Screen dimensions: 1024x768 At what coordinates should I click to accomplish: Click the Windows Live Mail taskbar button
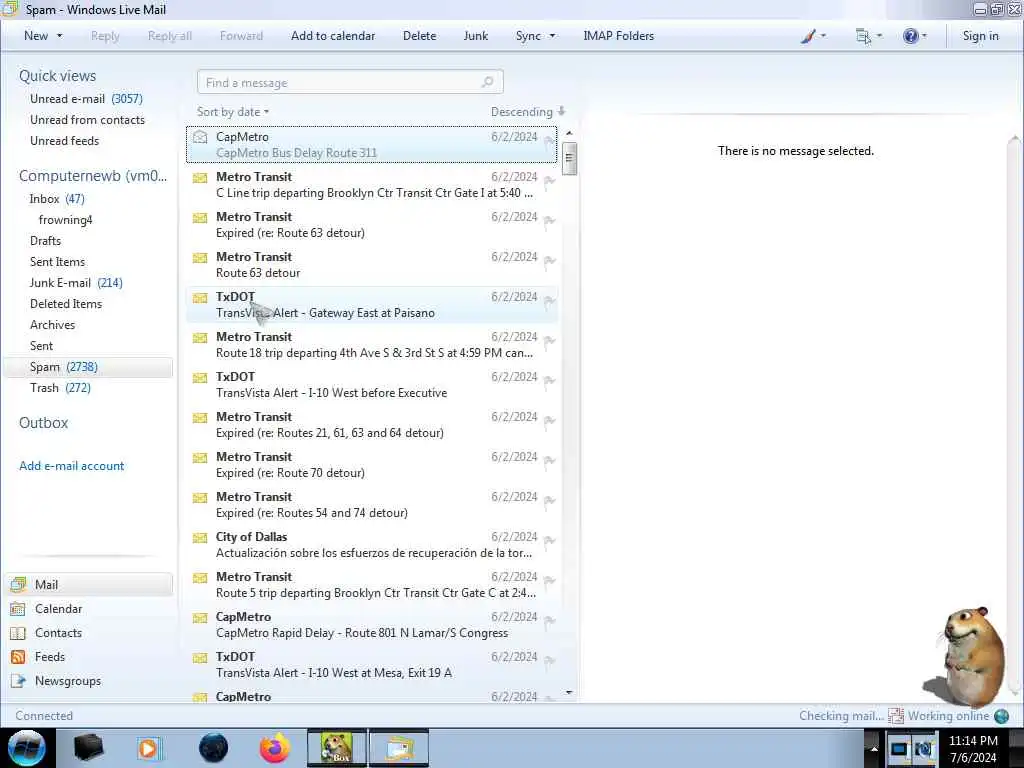coord(399,748)
